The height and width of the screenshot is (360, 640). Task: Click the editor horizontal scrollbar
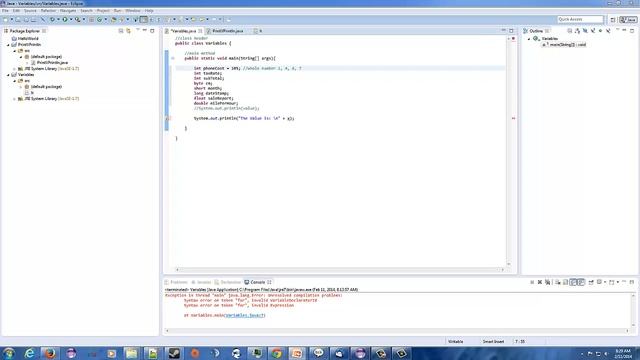[340, 269]
